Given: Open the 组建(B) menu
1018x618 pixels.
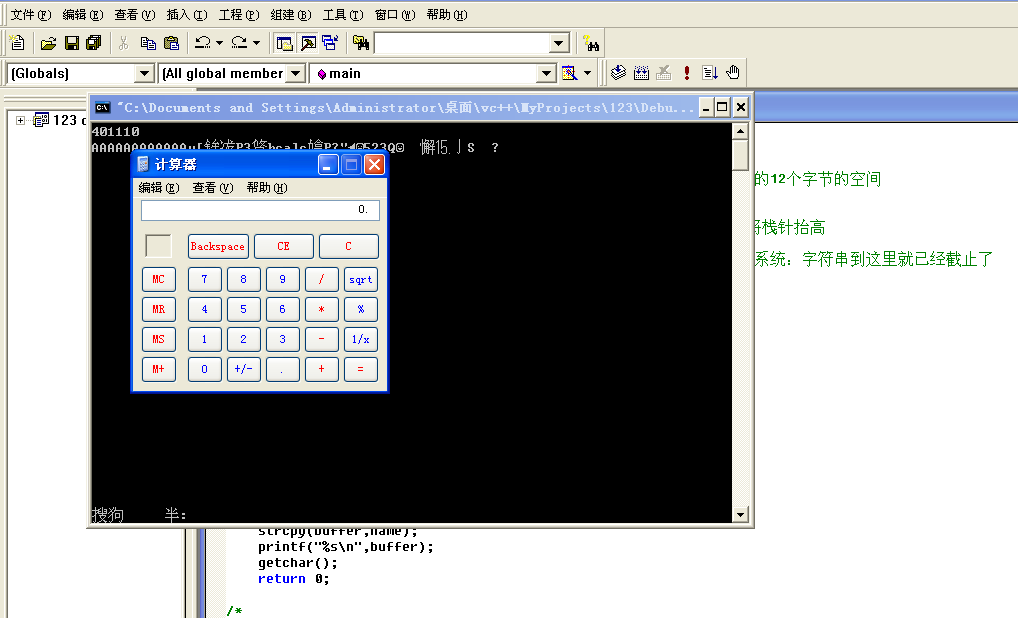Looking at the screenshot, I should pos(290,14).
